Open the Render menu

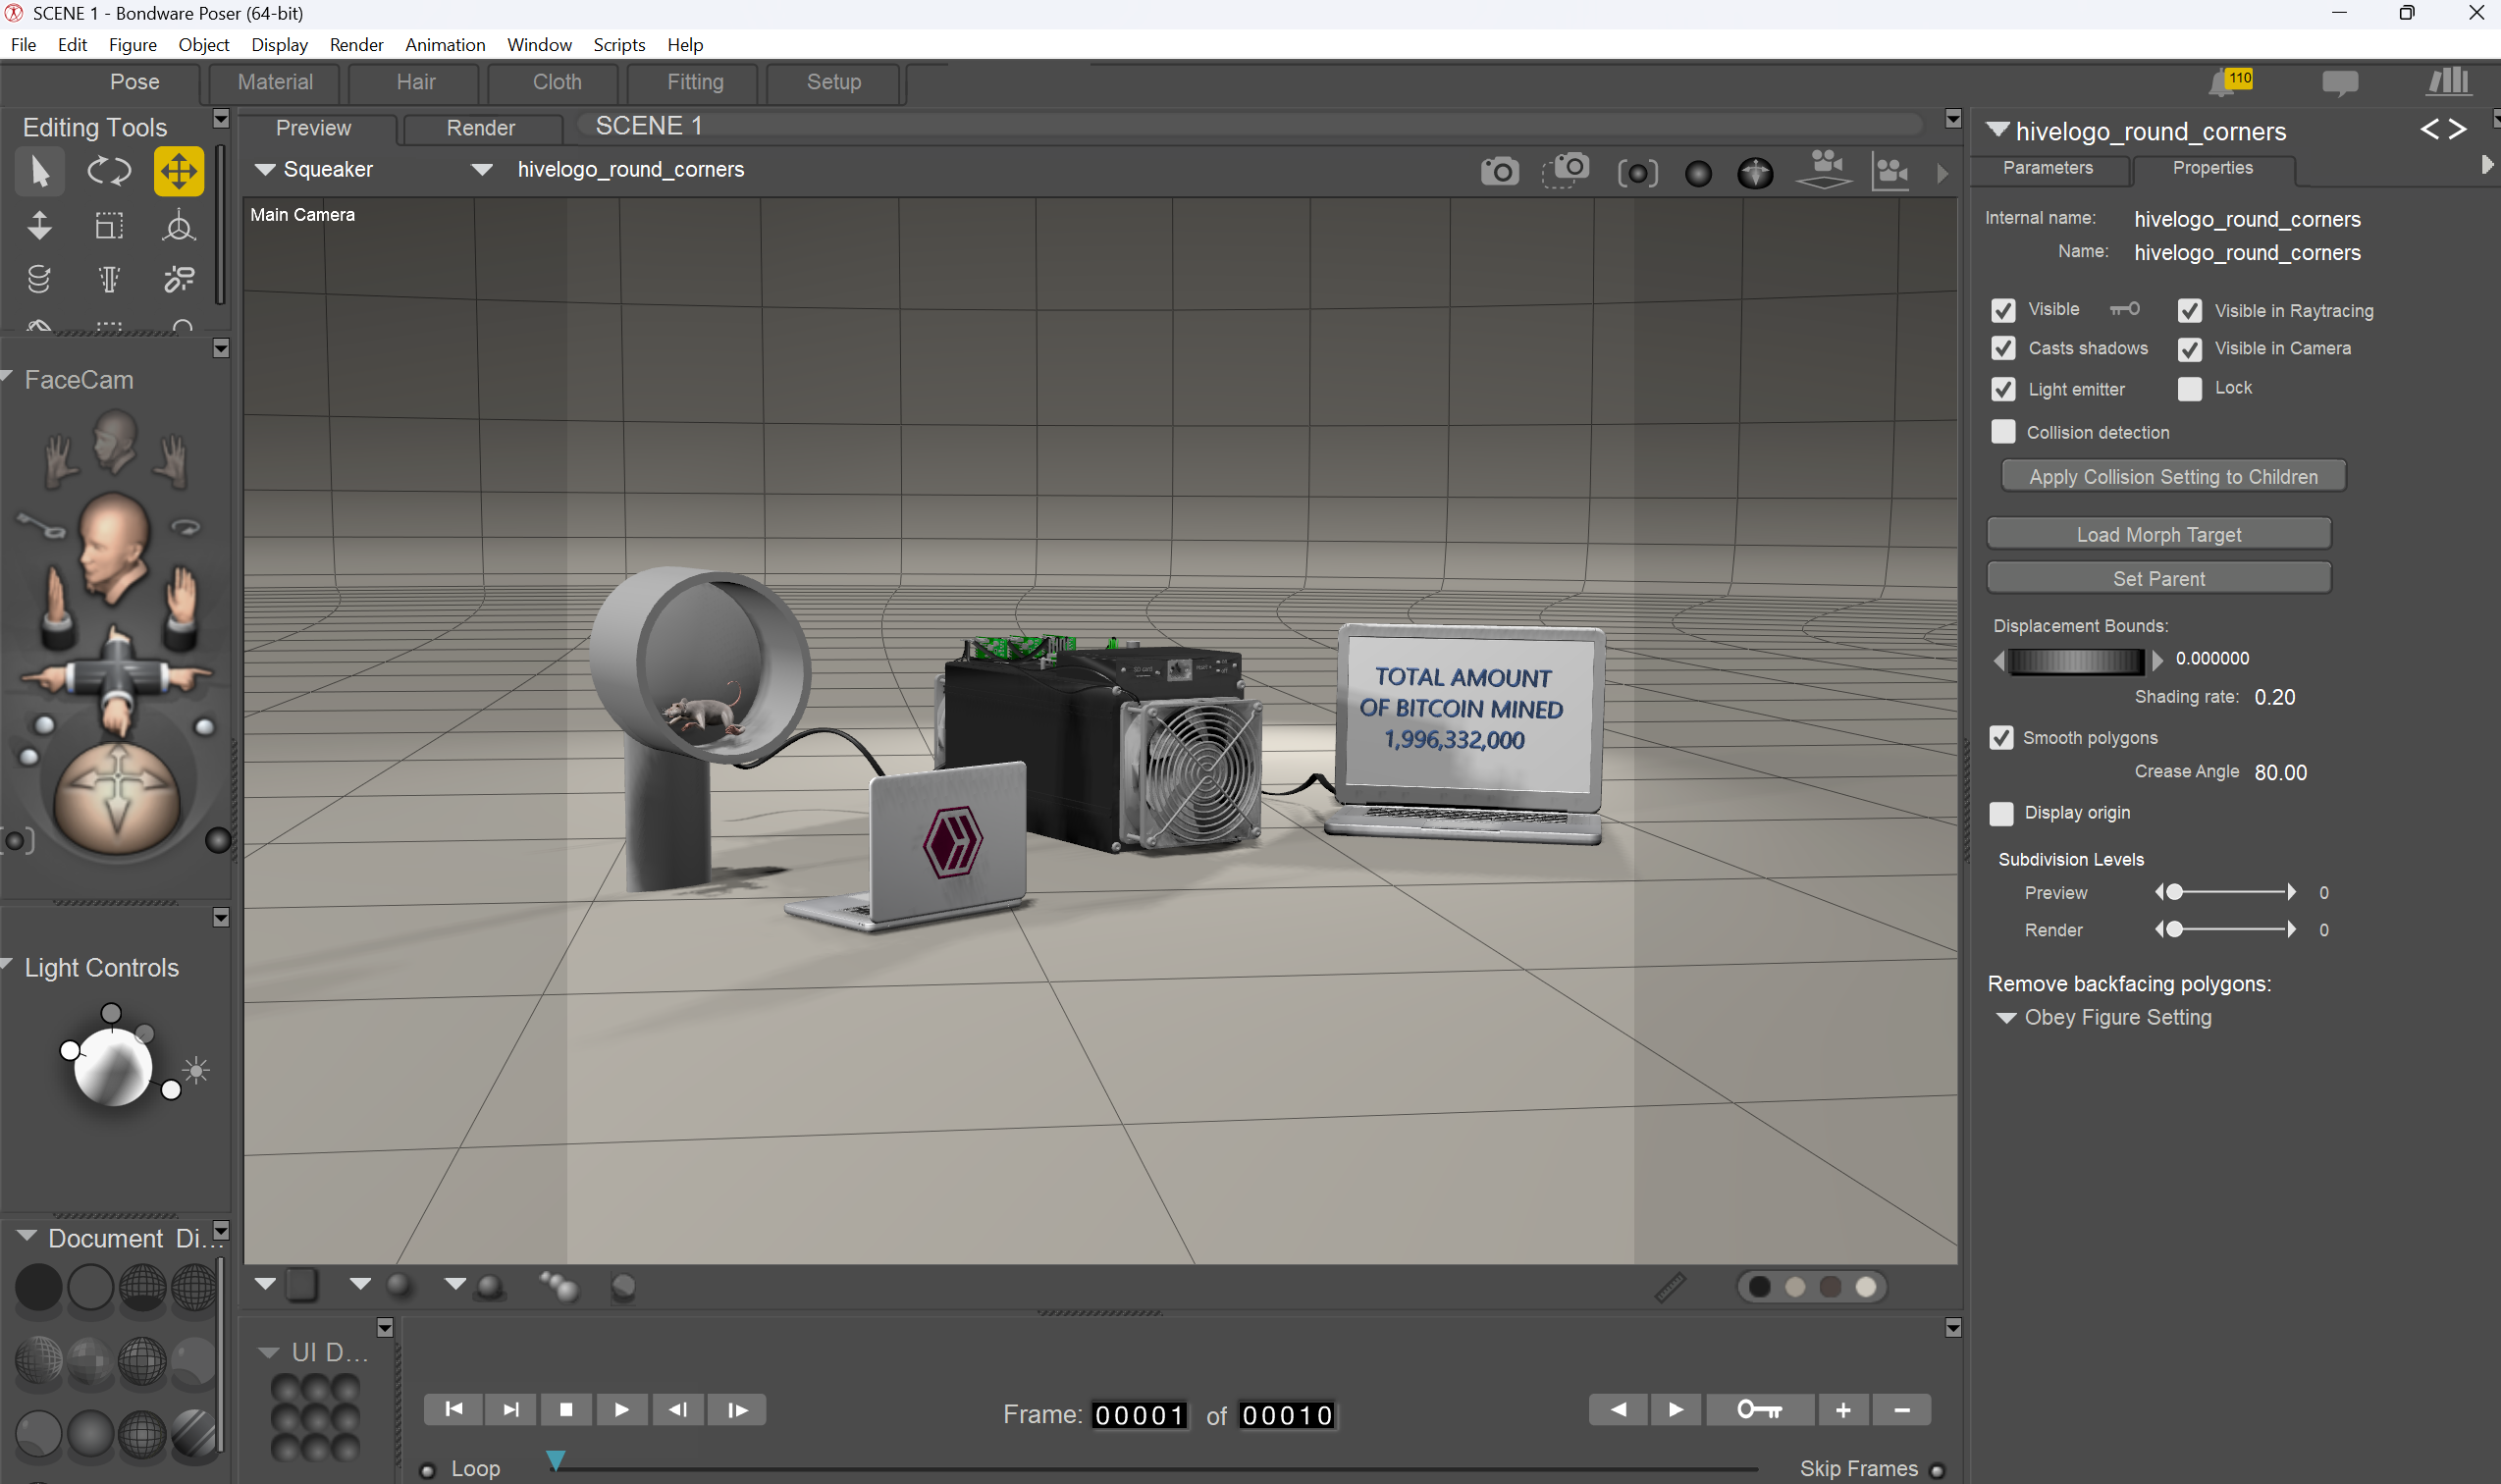click(356, 45)
